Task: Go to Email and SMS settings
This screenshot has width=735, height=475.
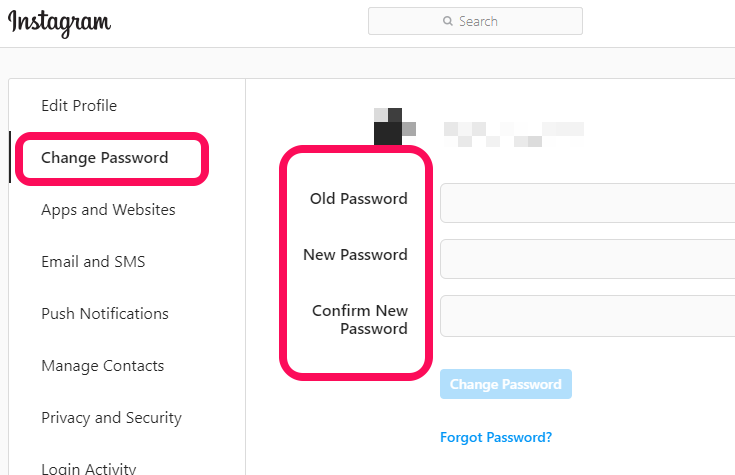Action: click(93, 262)
